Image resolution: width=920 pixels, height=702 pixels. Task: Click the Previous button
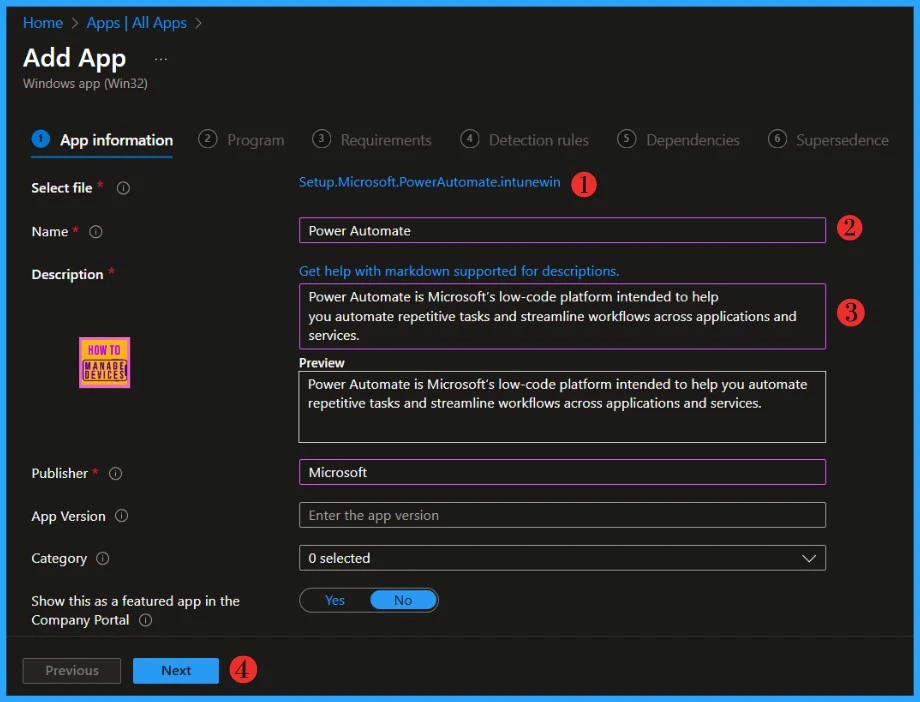click(x=72, y=670)
